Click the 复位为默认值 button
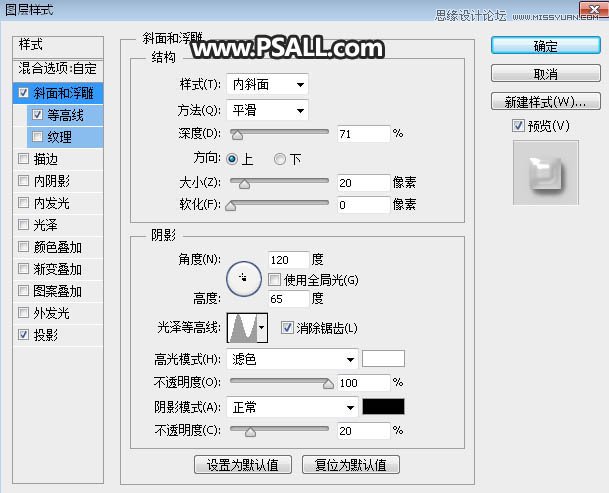 click(351, 465)
